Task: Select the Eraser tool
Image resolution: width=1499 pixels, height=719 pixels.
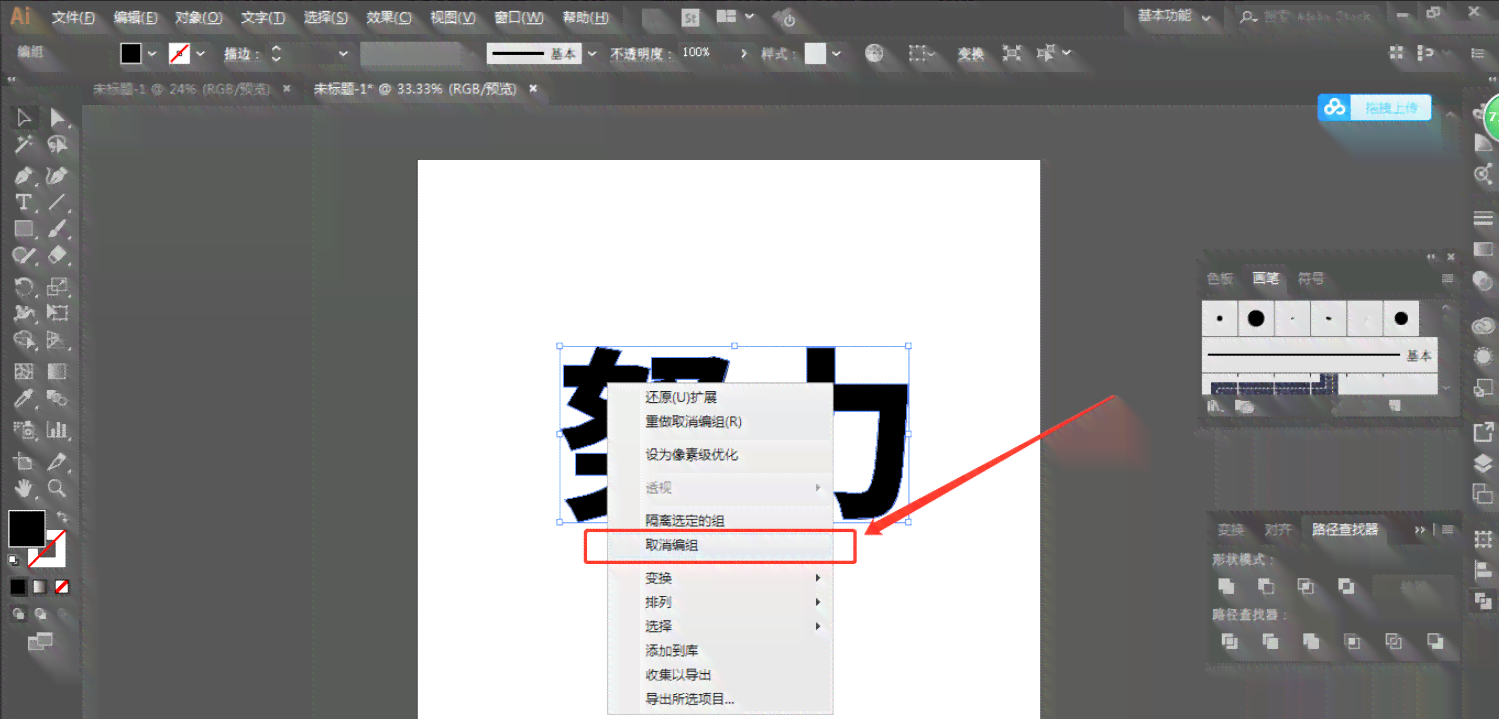Action: click(58, 256)
